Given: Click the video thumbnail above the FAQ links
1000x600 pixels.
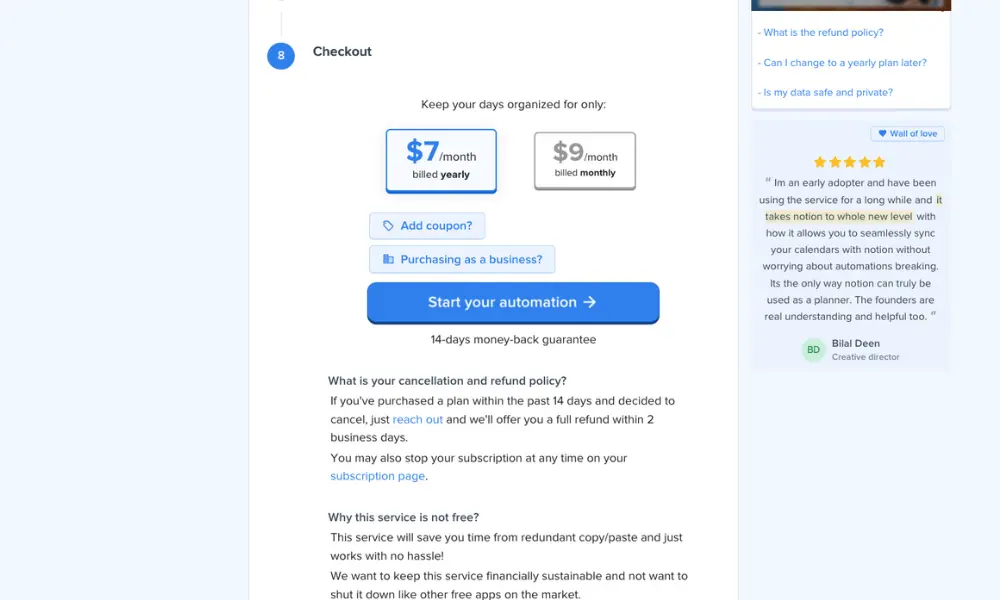Looking at the screenshot, I should 851,5.
